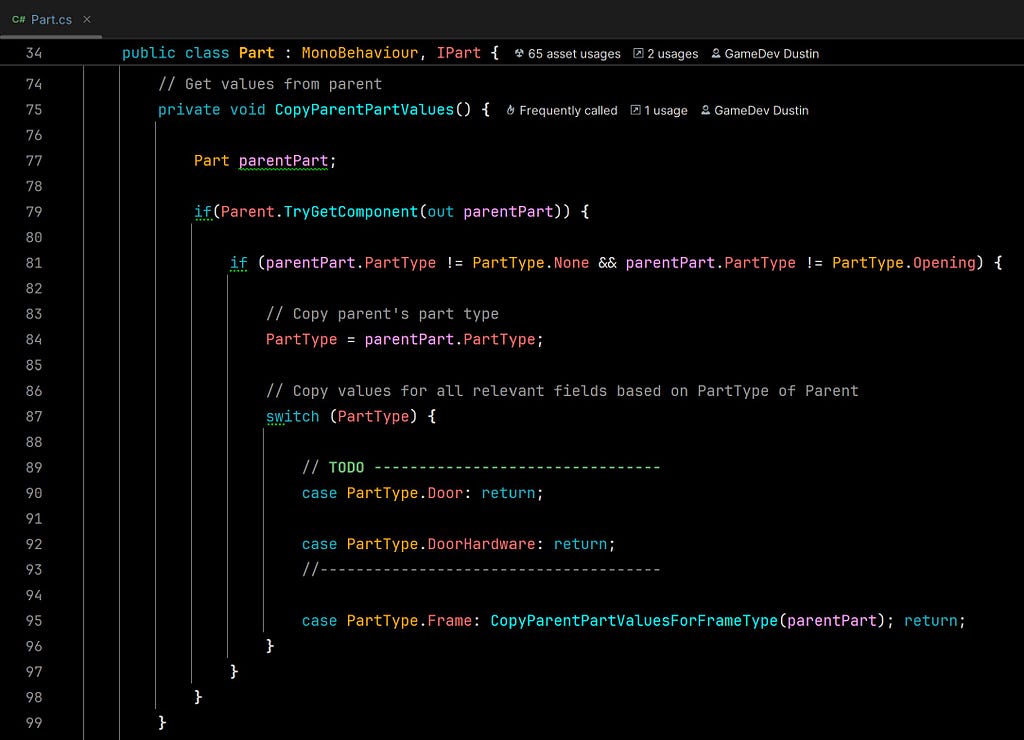Open GameDev Dustin author hint on line 75
The width and height of the screenshot is (1024, 740).
754,110
